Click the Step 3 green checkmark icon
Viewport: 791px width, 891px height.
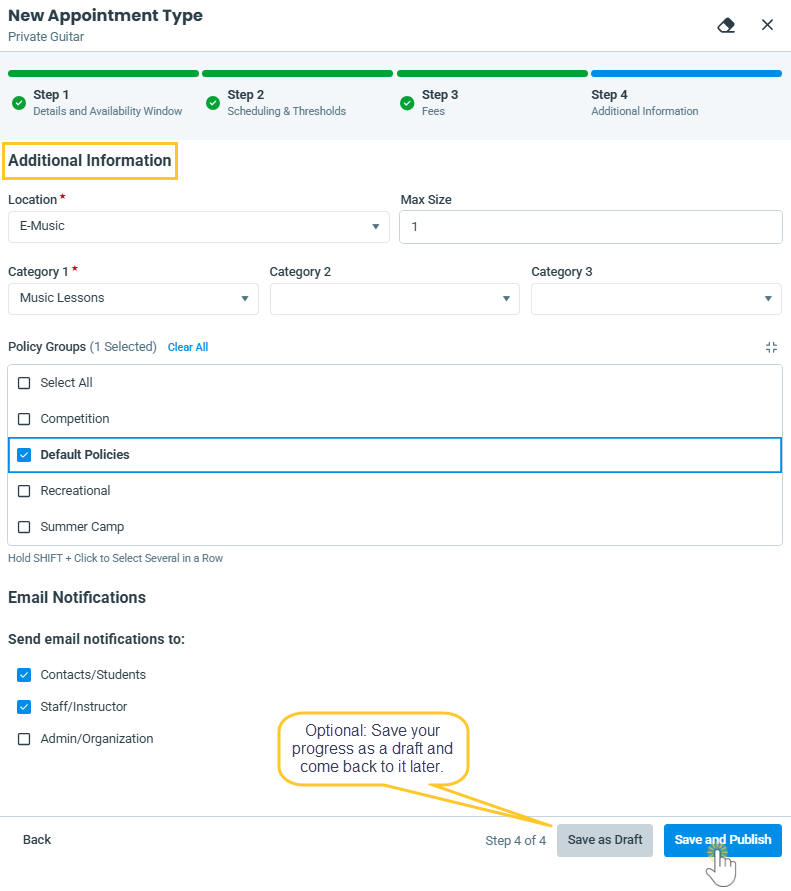point(407,103)
